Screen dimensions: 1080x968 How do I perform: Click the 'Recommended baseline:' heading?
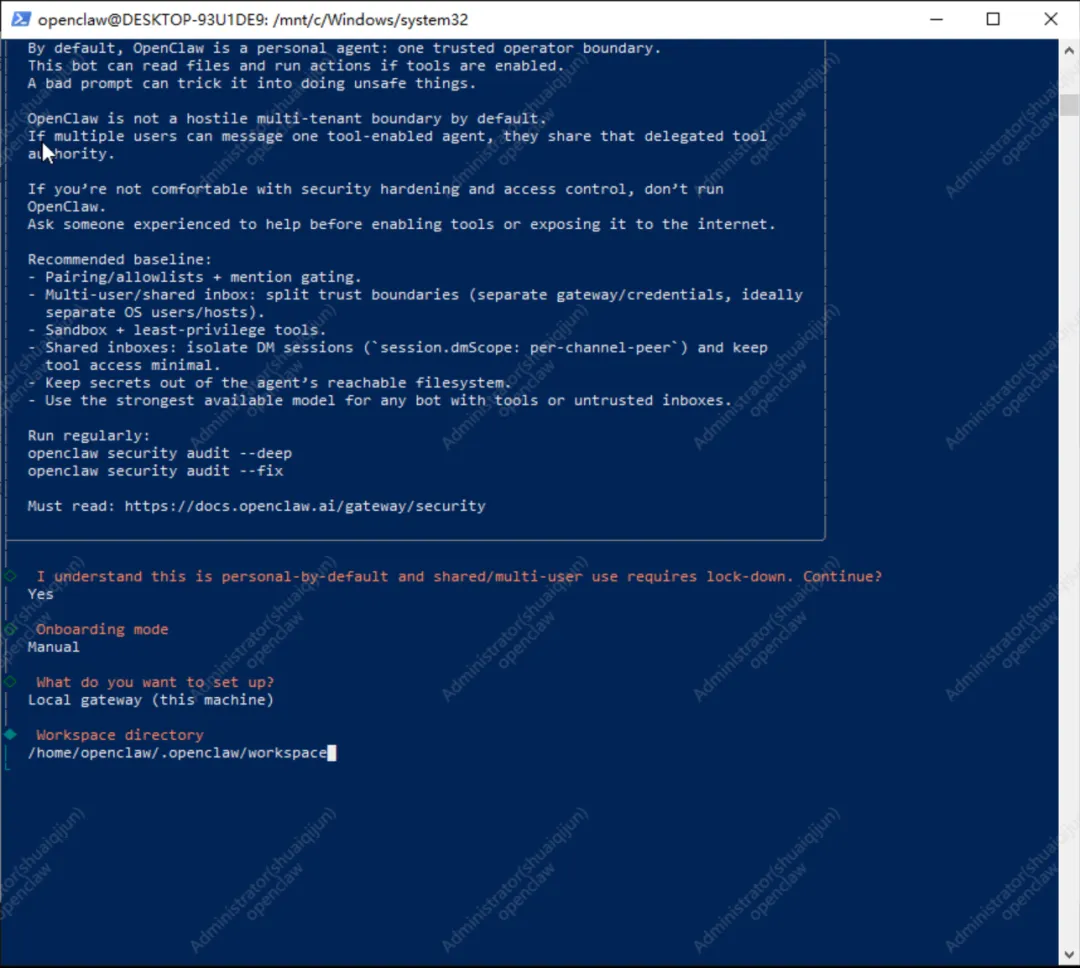point(120,260)
